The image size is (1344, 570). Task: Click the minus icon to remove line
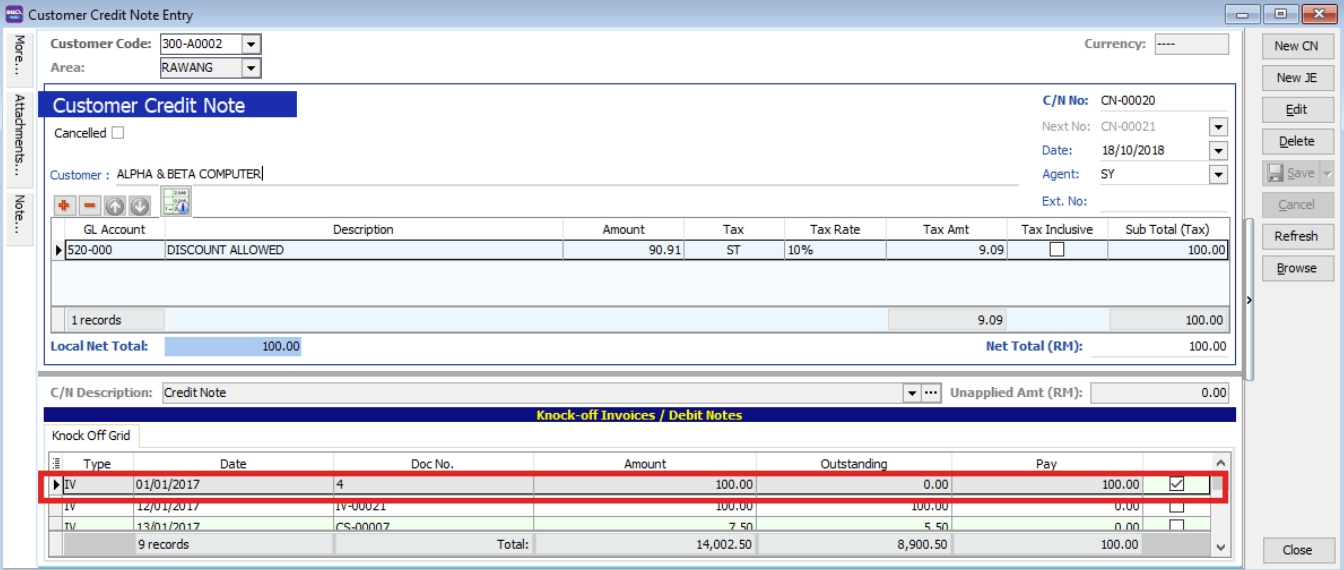(89, 205)
